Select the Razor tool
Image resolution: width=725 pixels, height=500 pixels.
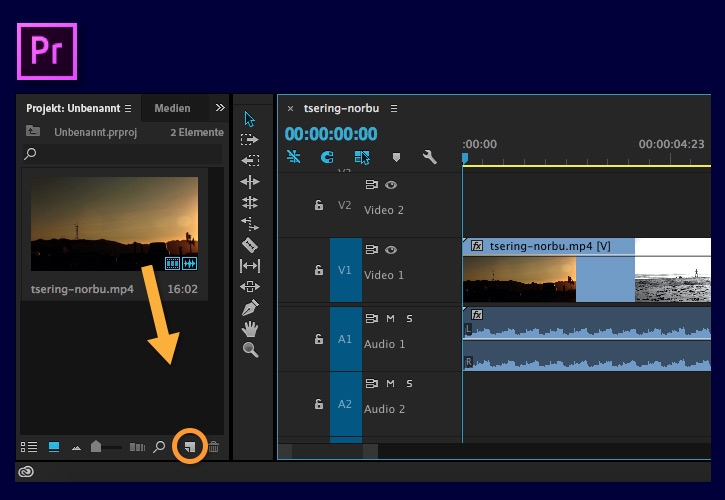(x=250, y=245)
